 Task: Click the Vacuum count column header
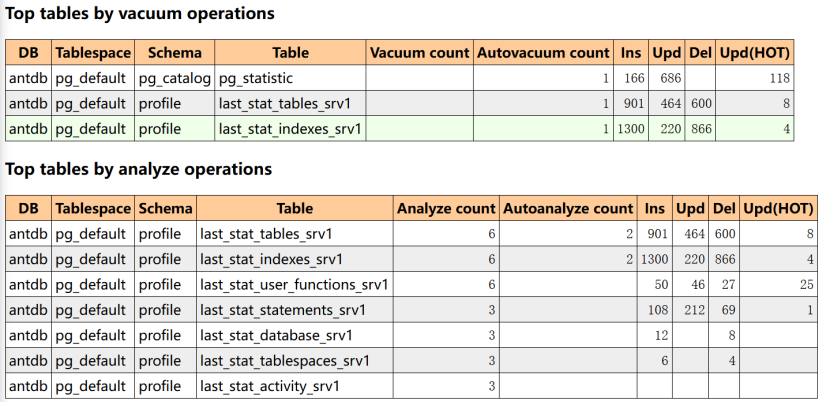pyautogui.click(x=418, y=52)
